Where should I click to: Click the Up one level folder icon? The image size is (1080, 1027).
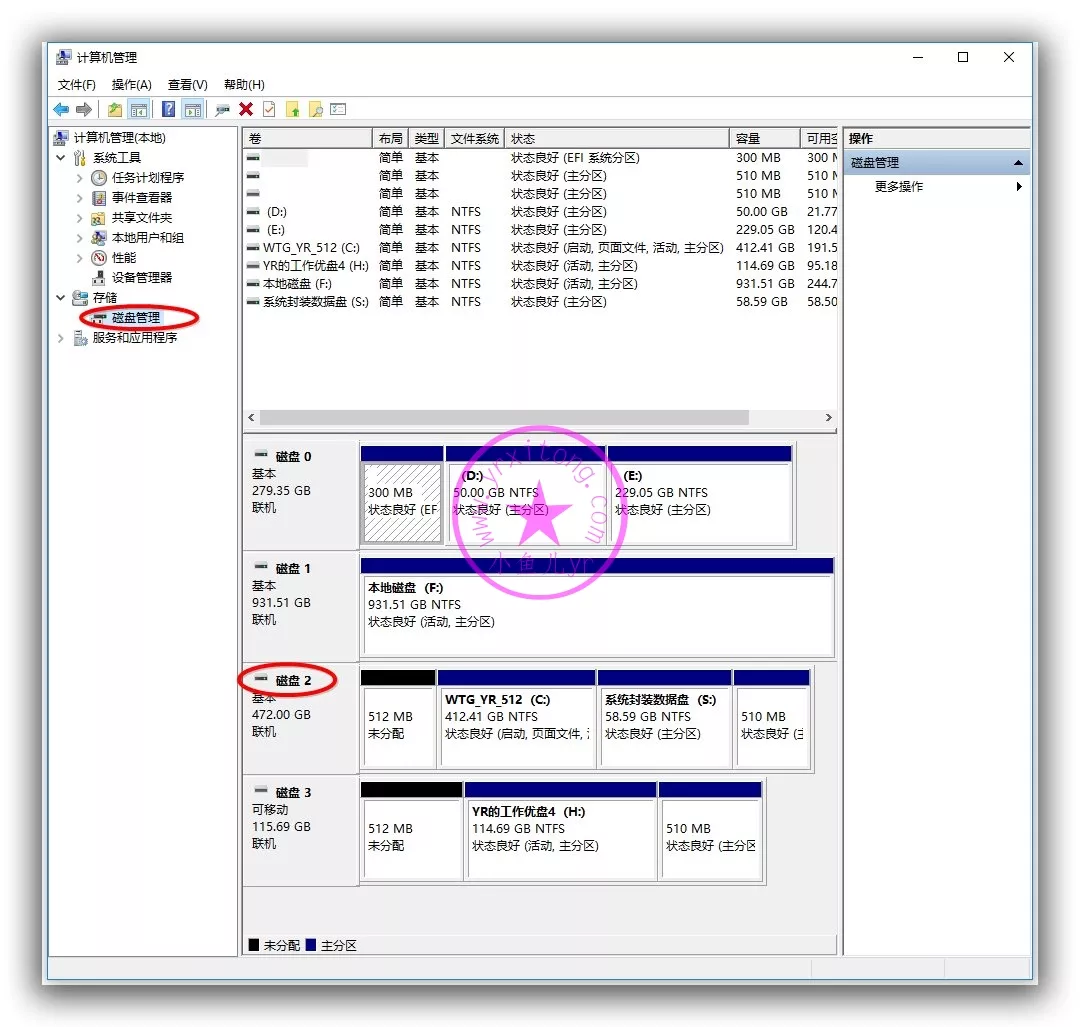tap(115, 110)
